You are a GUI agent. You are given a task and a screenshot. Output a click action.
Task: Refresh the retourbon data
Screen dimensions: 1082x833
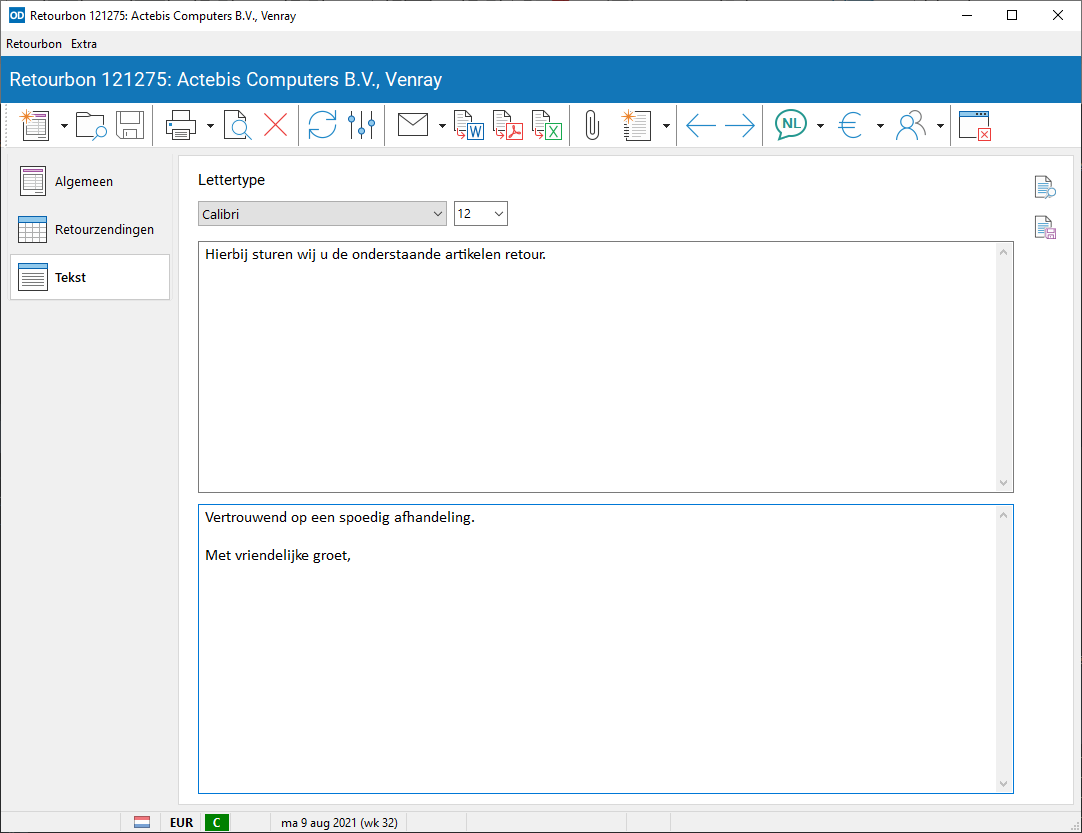pyautogui.click(x=322, y=126)
